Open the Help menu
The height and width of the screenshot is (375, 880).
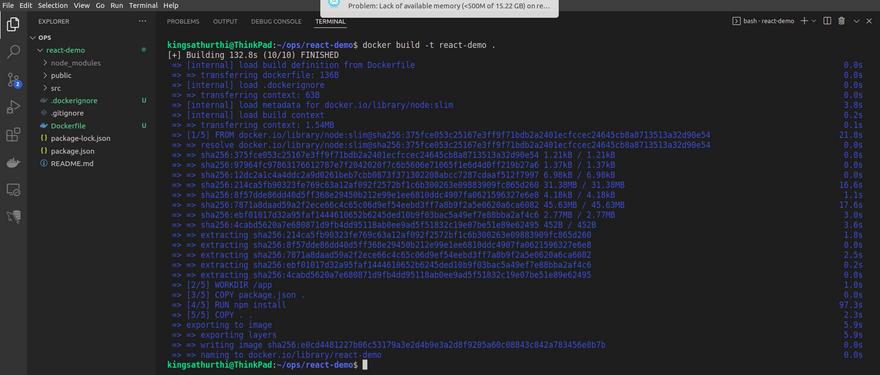pos(171,5)
